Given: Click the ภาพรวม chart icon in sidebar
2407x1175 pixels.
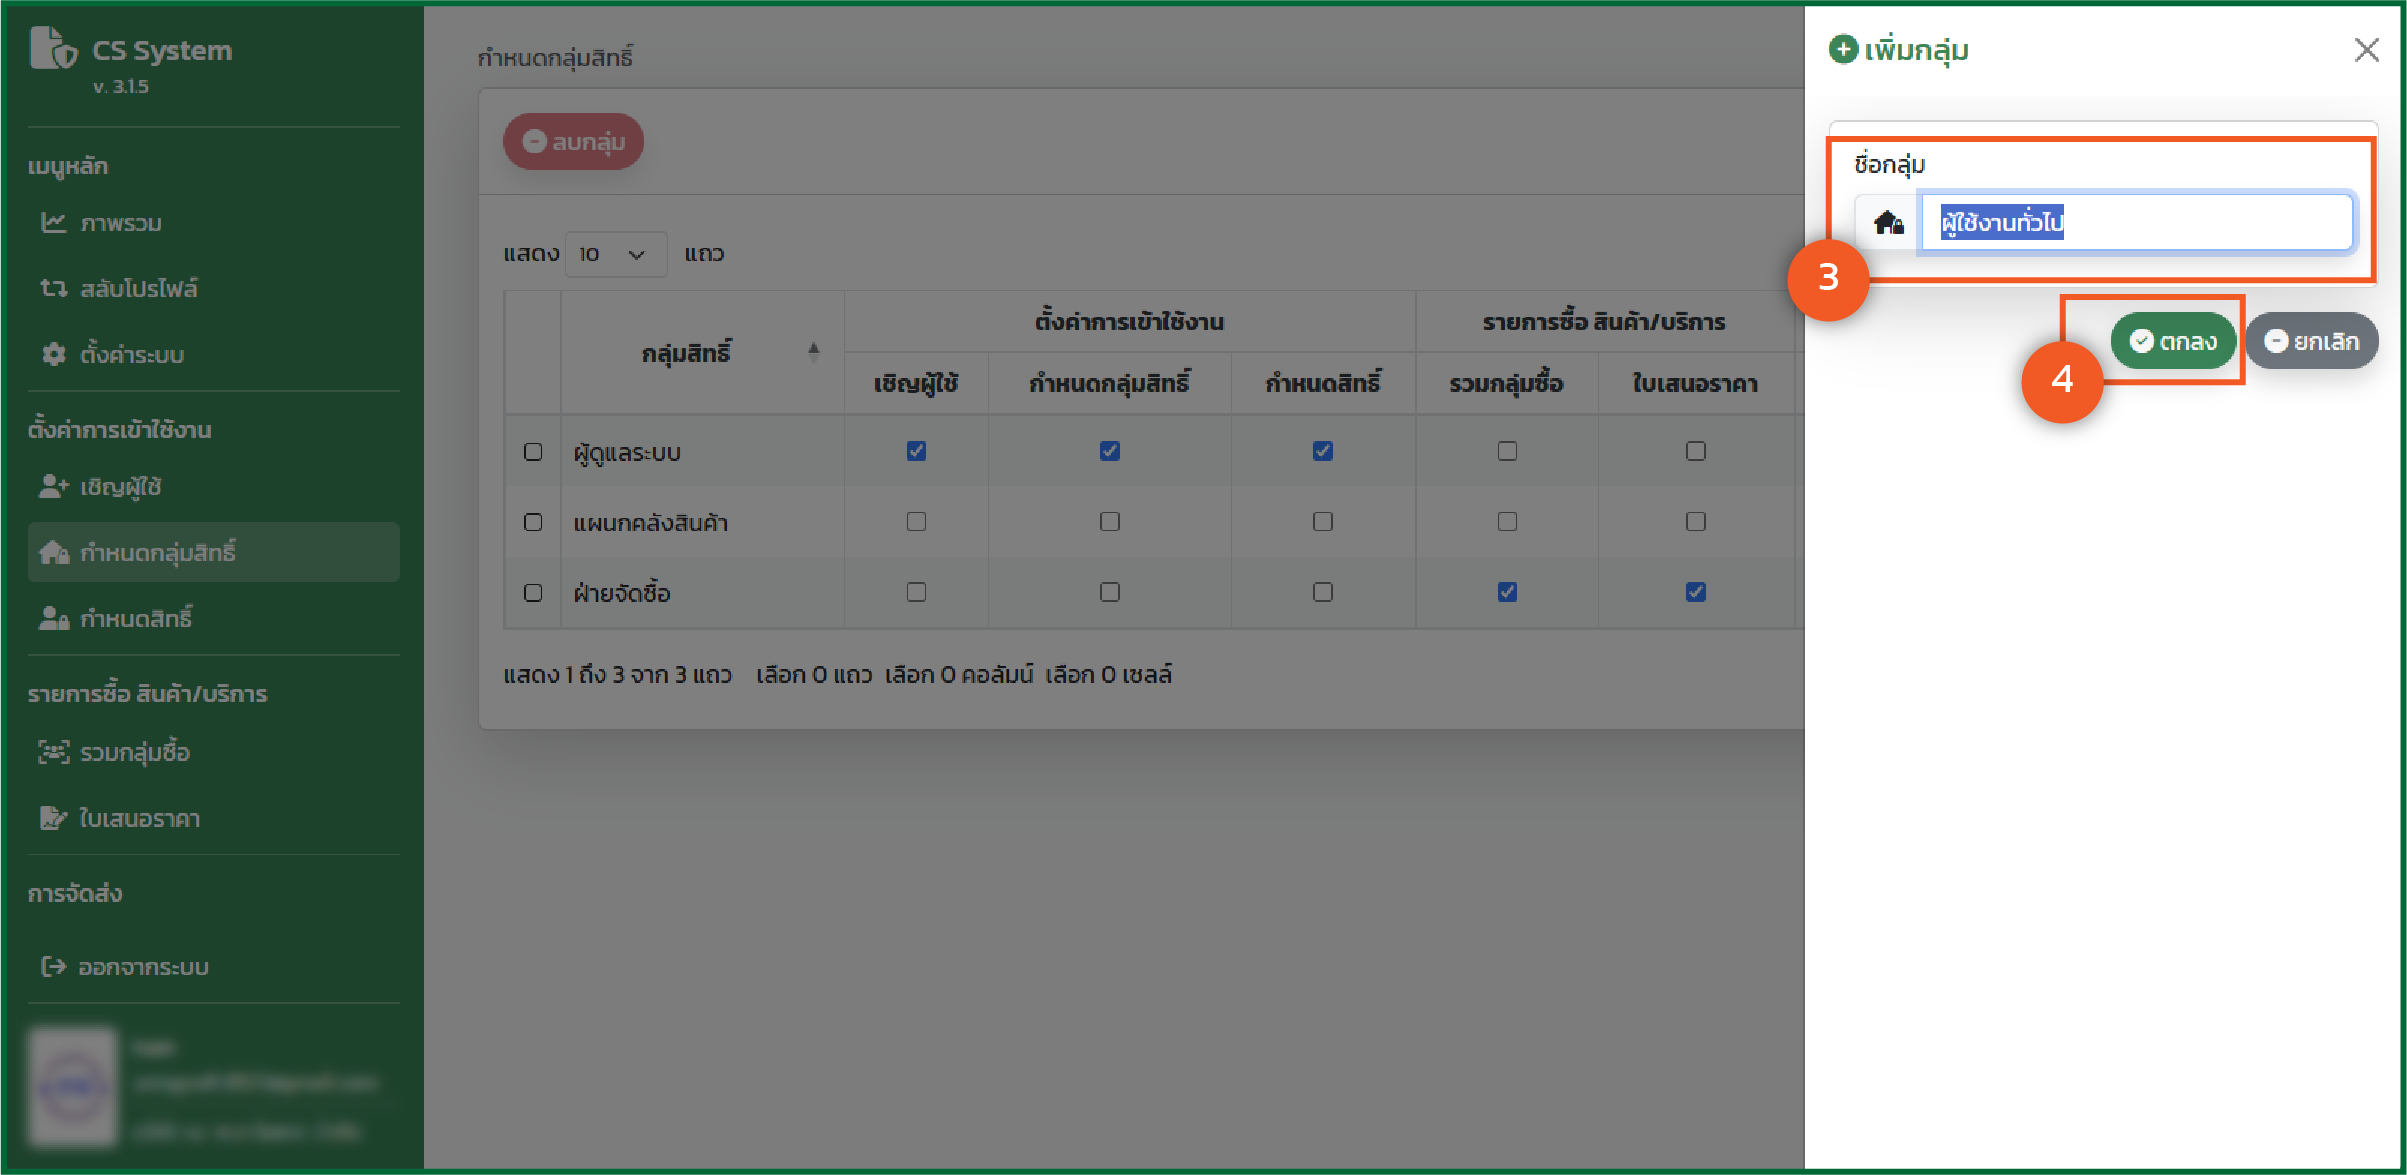Looking at the screenshot, I should coord(53,222).
